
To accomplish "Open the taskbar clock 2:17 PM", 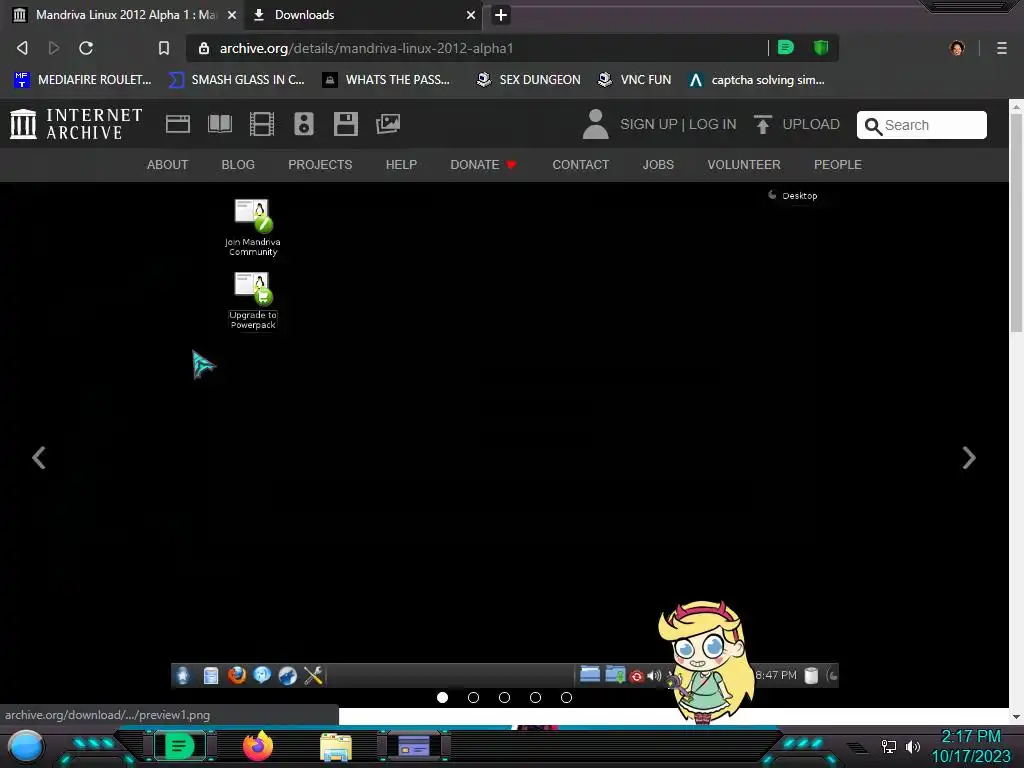I will [971, 746].
